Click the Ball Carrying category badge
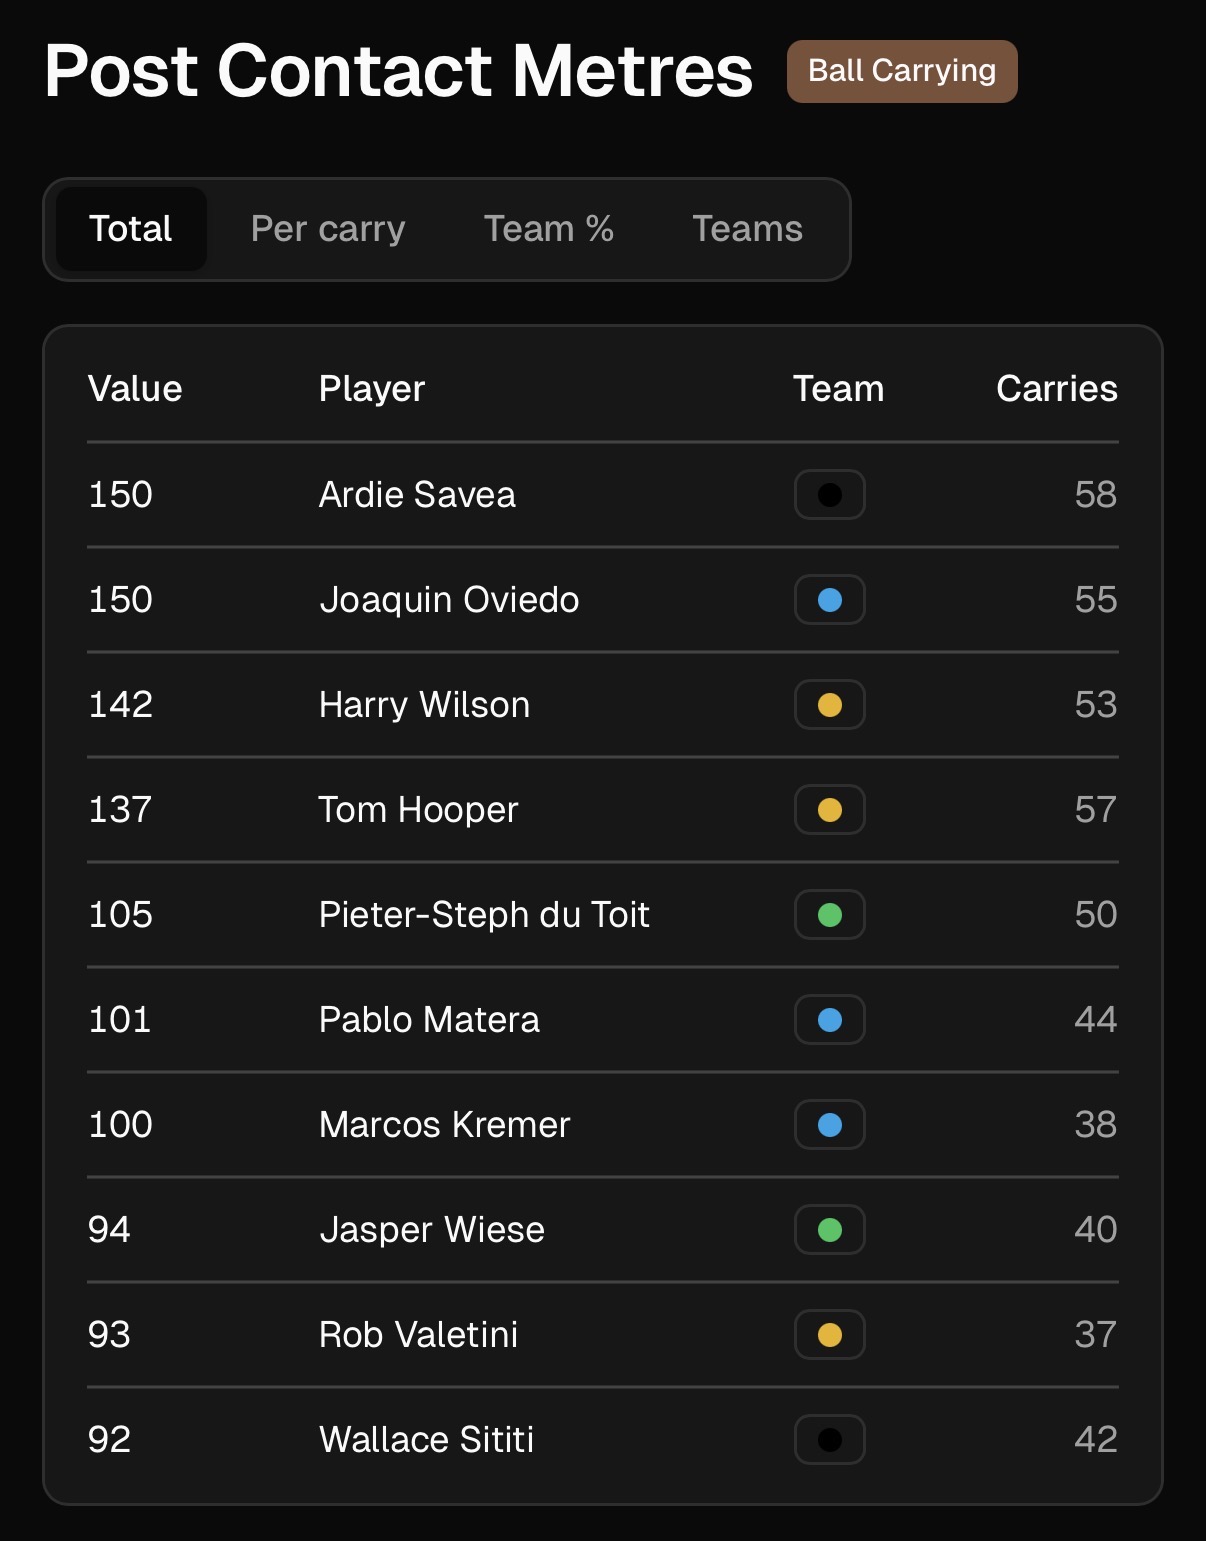Screen dimensions: 1206x1541 [902, 71]
